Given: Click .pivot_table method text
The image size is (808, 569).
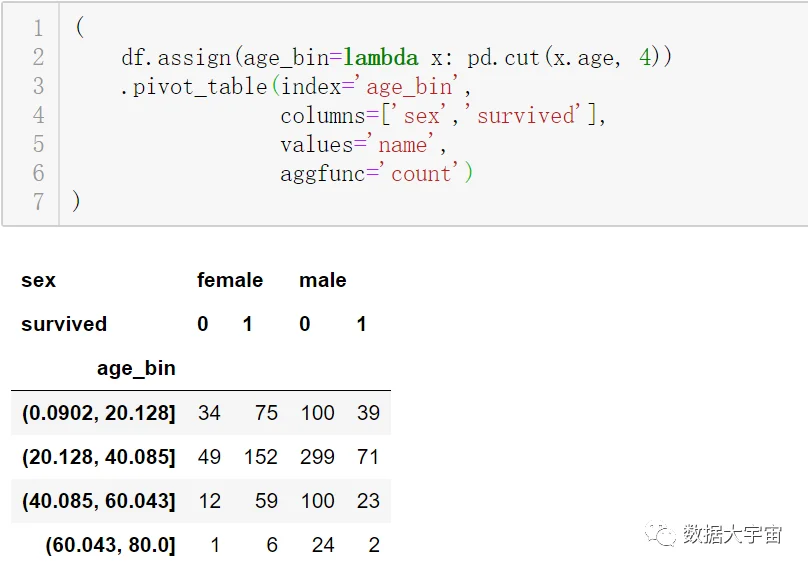Looking at the screenshot, I should click(x=193, y=87).
